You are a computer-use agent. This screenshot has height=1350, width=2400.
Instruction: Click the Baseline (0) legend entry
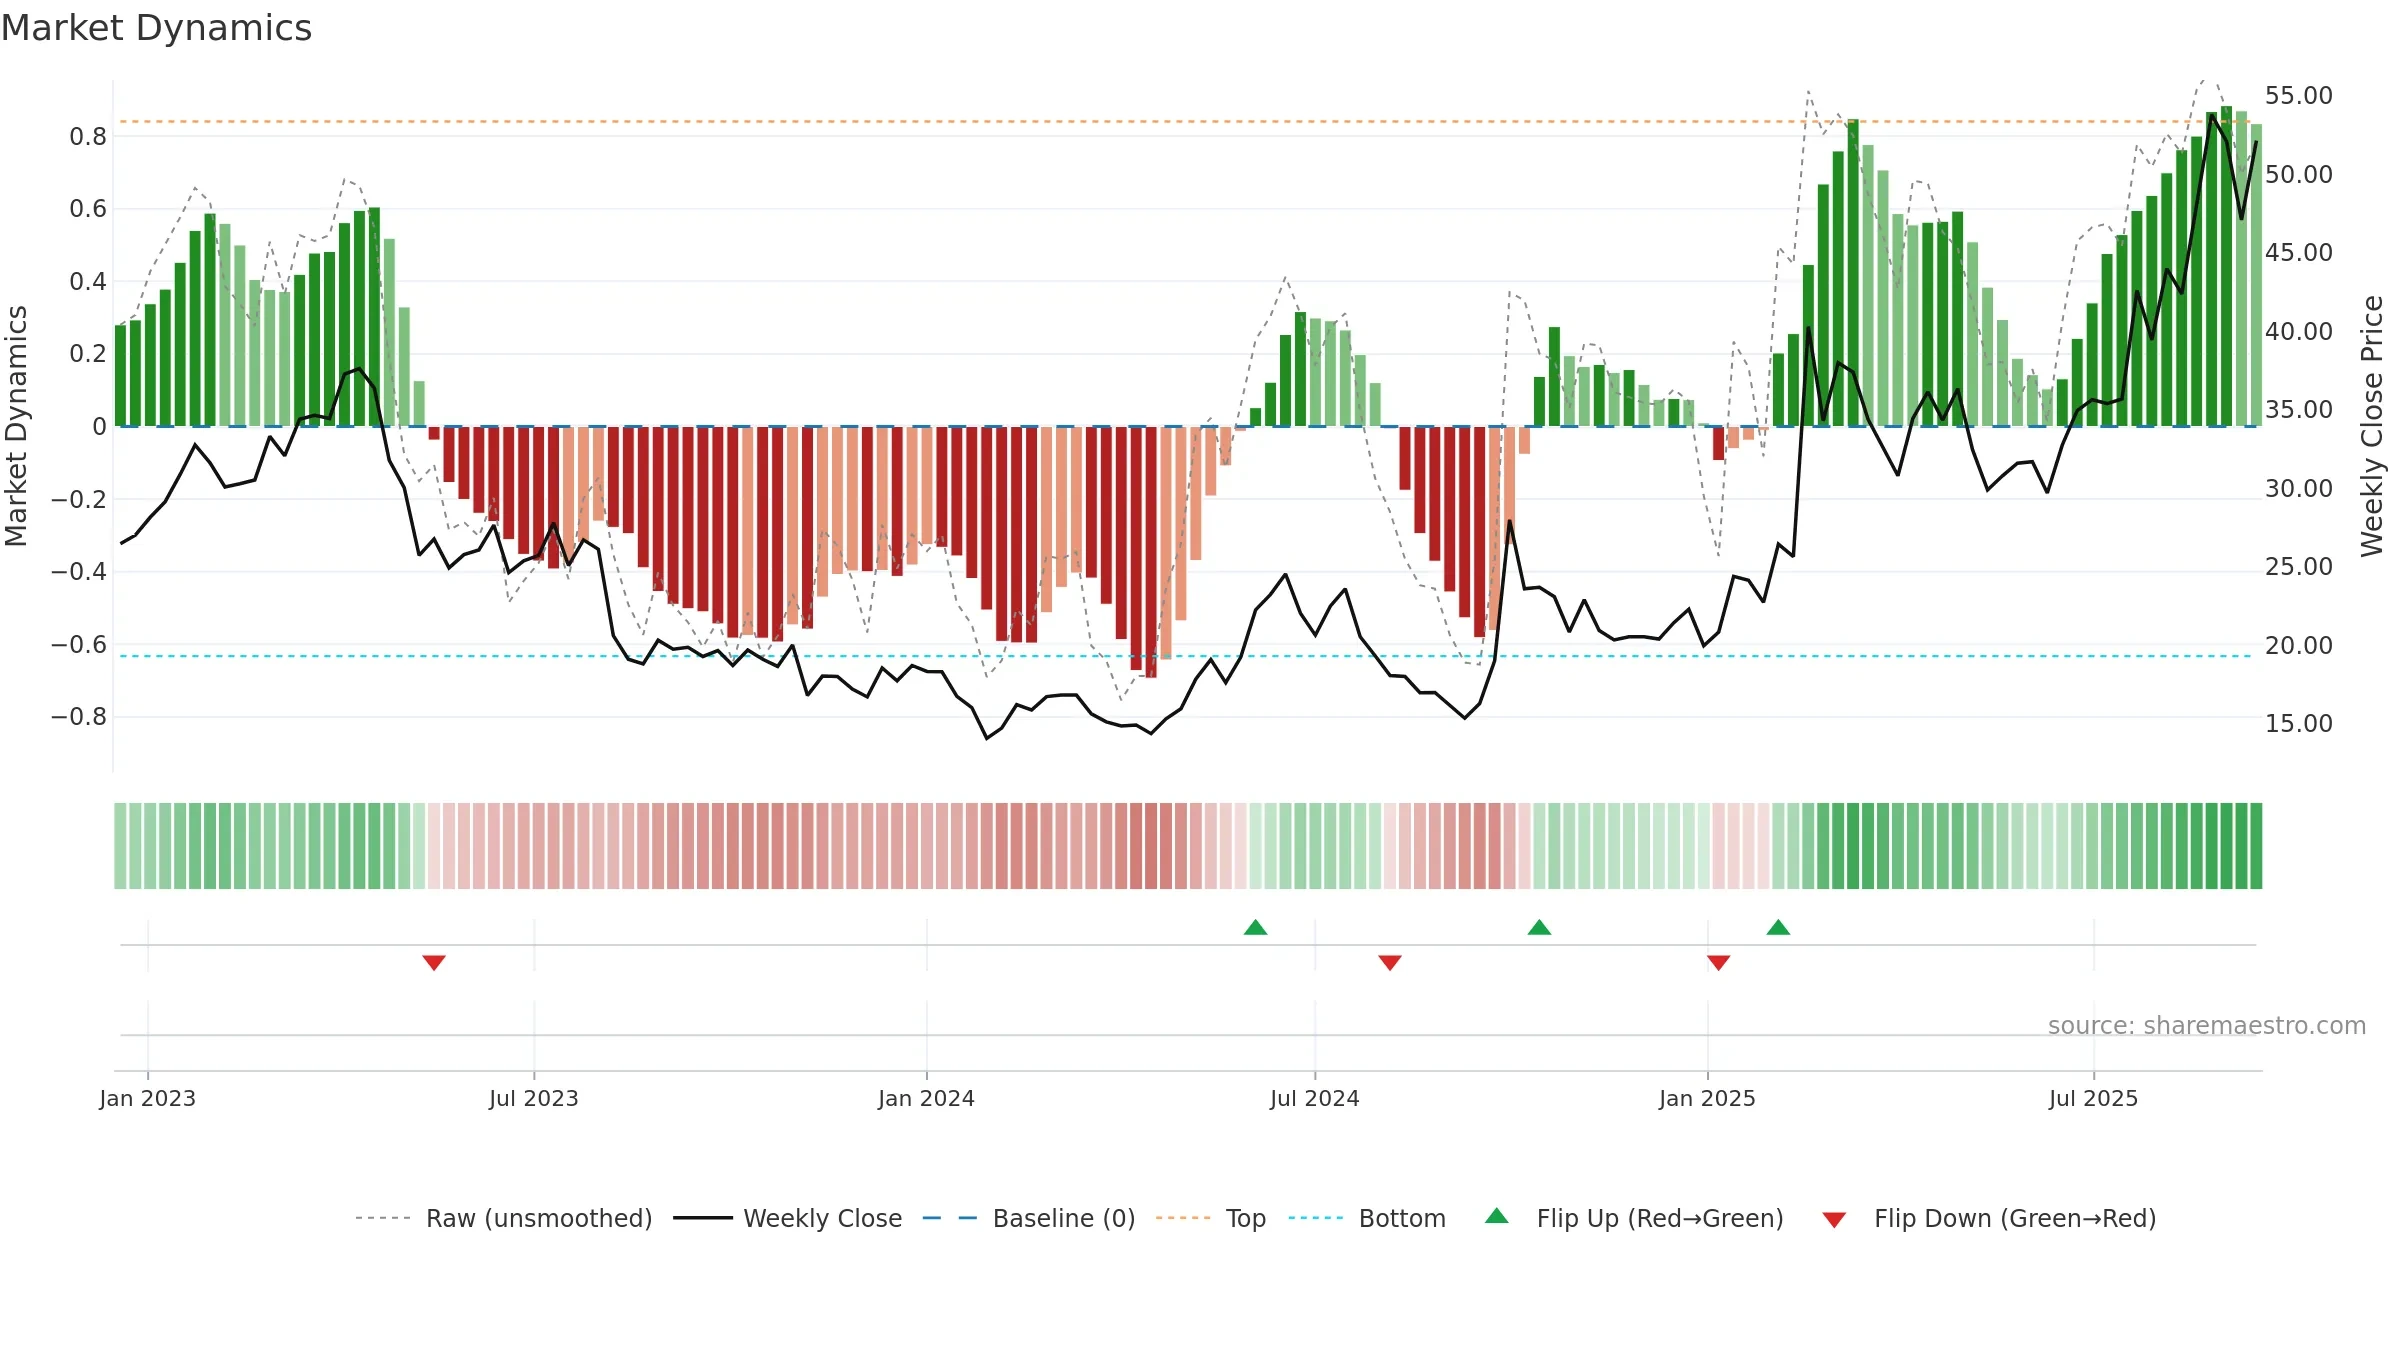click(1028, 1218)
